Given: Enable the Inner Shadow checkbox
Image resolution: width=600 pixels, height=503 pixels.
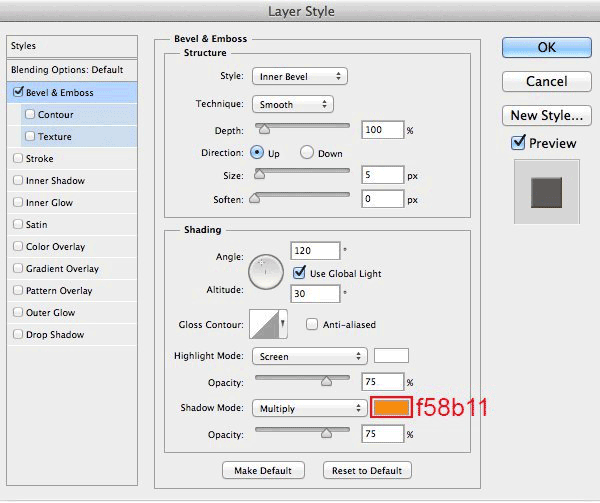Looking at the screenshot, I should (x=18, y=180).
